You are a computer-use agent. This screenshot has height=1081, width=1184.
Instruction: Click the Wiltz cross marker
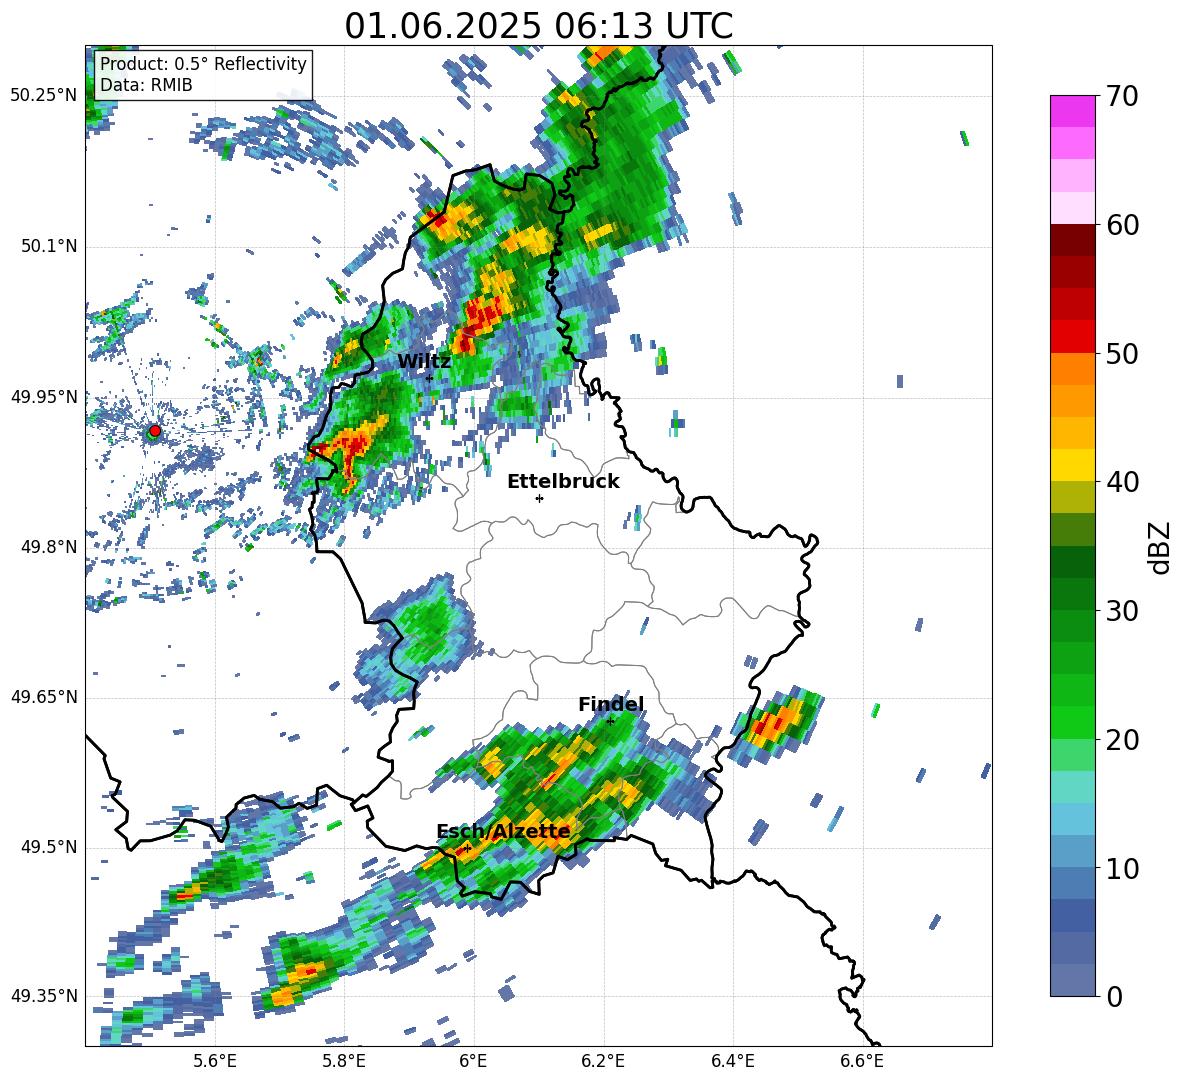(430, 378)
